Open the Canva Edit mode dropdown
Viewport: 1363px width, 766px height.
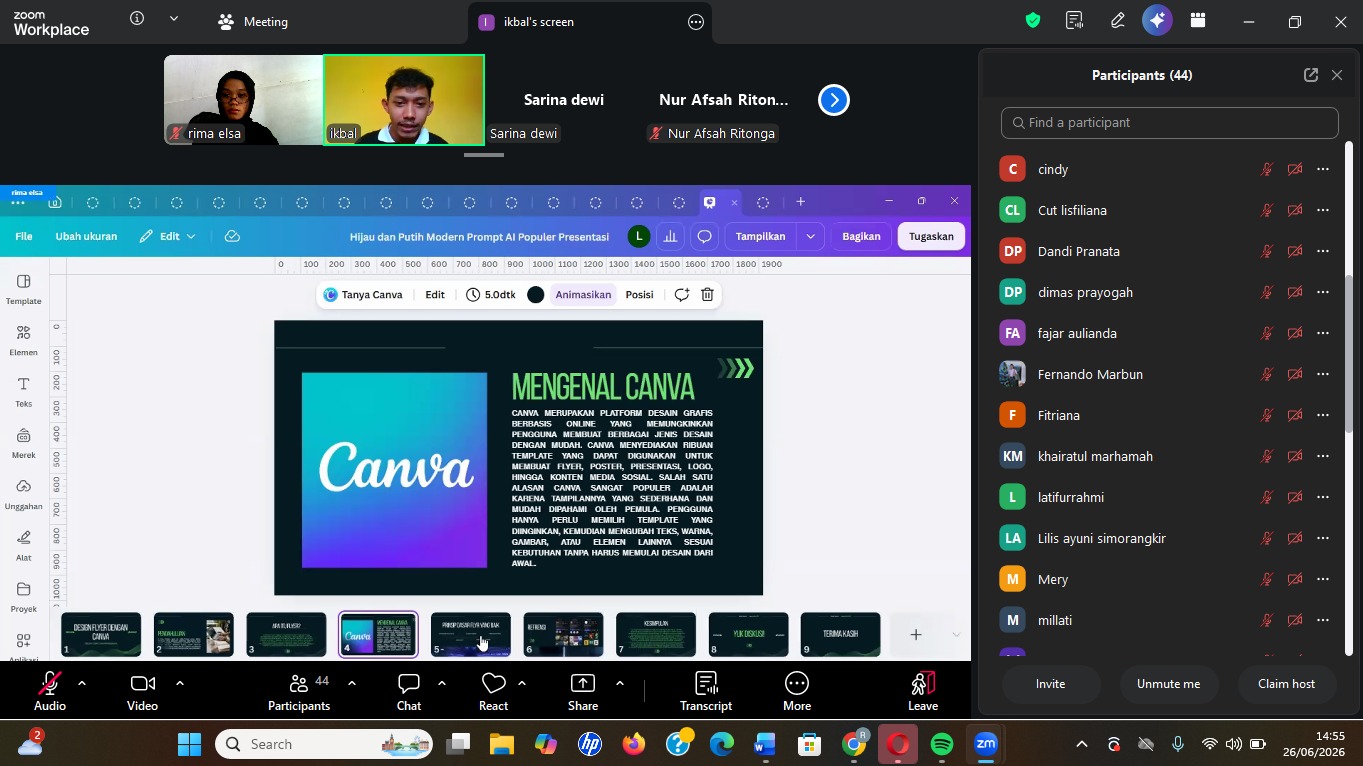click(168, 237)
